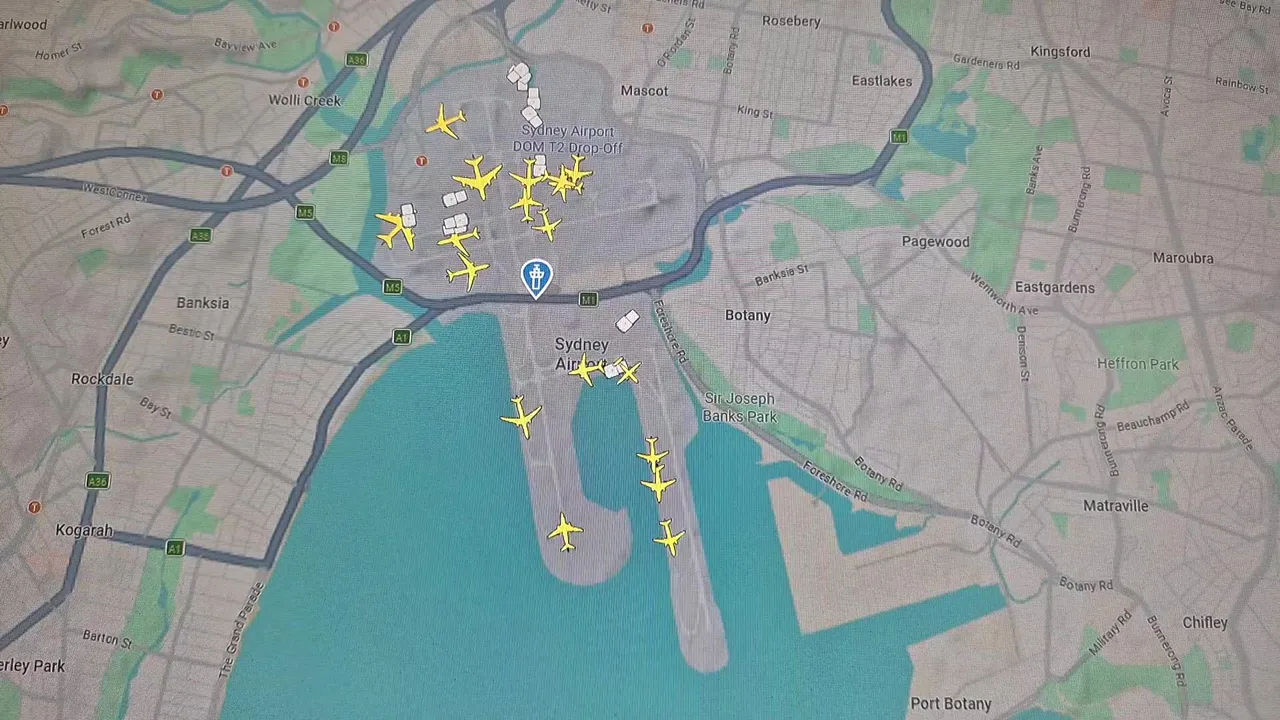Click the red marker near the Rosebery label
This screenshot has height=720, width=1280.
(647, 28)
